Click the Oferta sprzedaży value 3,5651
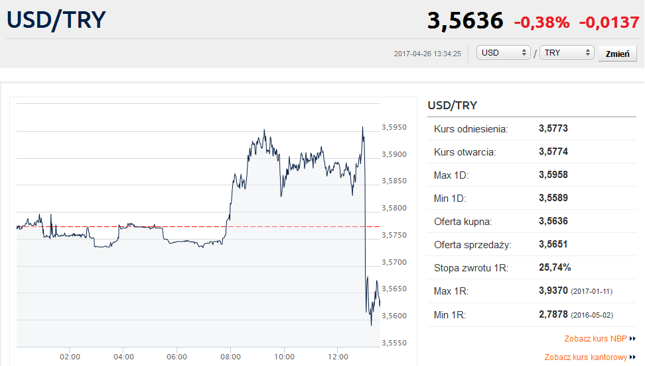Screen dimensions: 645x366 coord(553,244)
